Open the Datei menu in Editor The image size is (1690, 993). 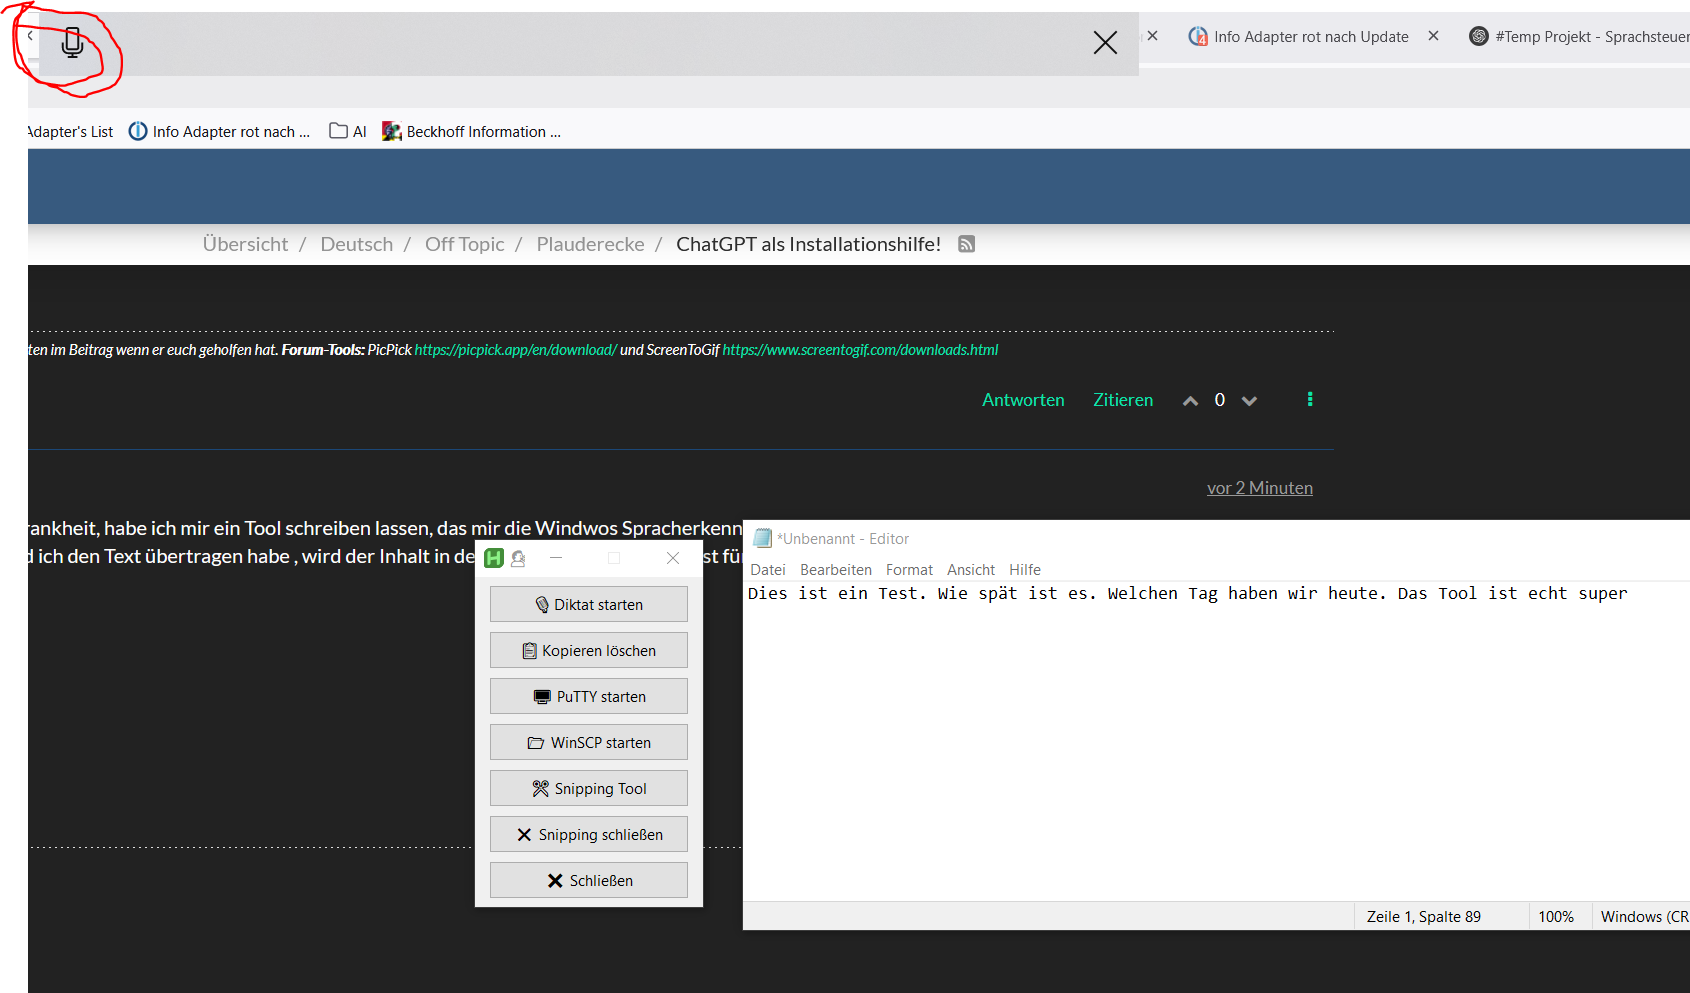point(768,570)
